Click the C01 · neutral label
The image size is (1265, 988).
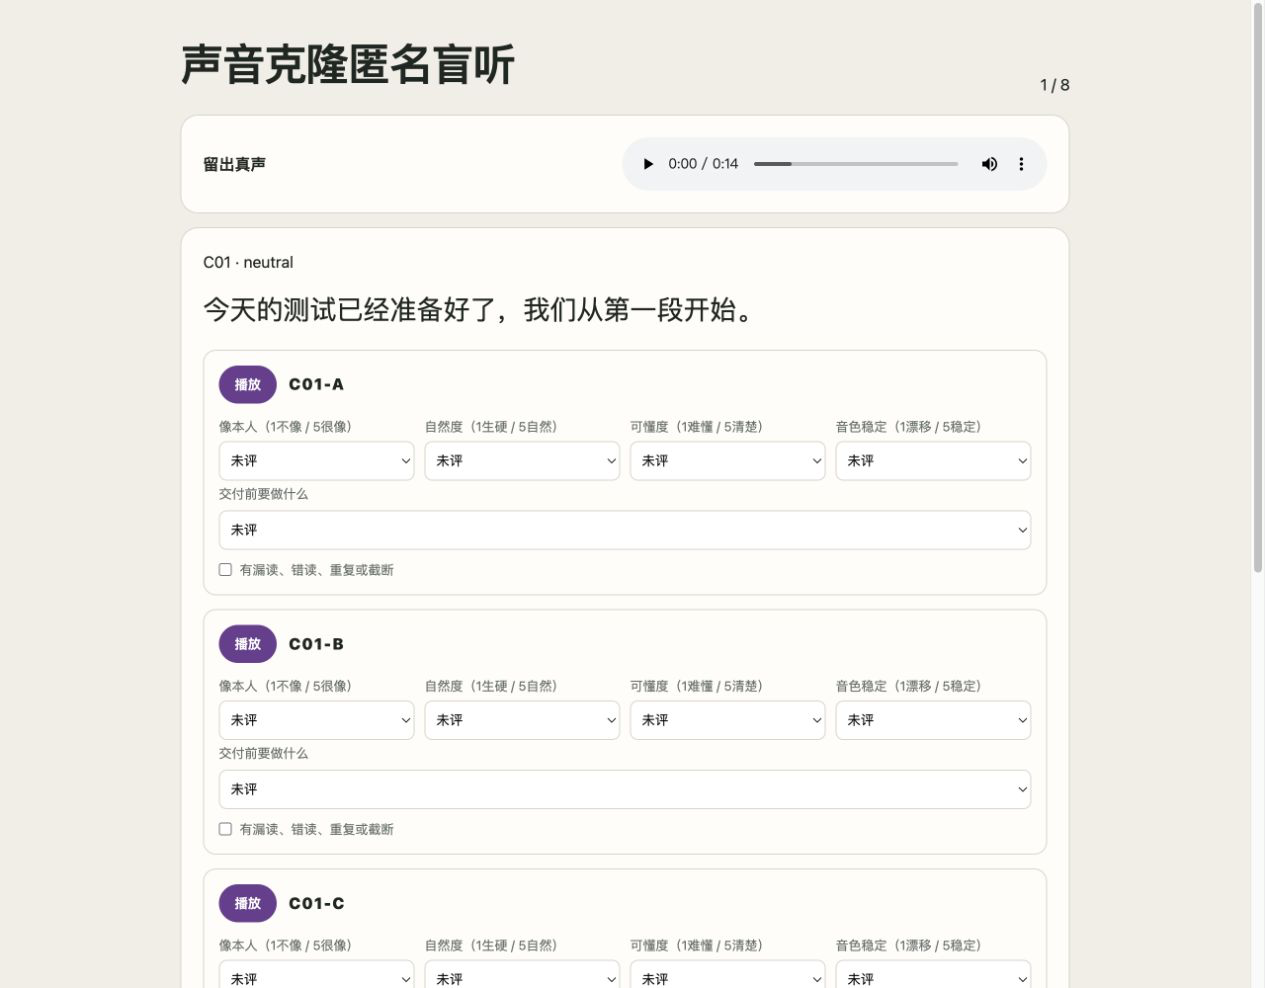[x=248, y=262]
